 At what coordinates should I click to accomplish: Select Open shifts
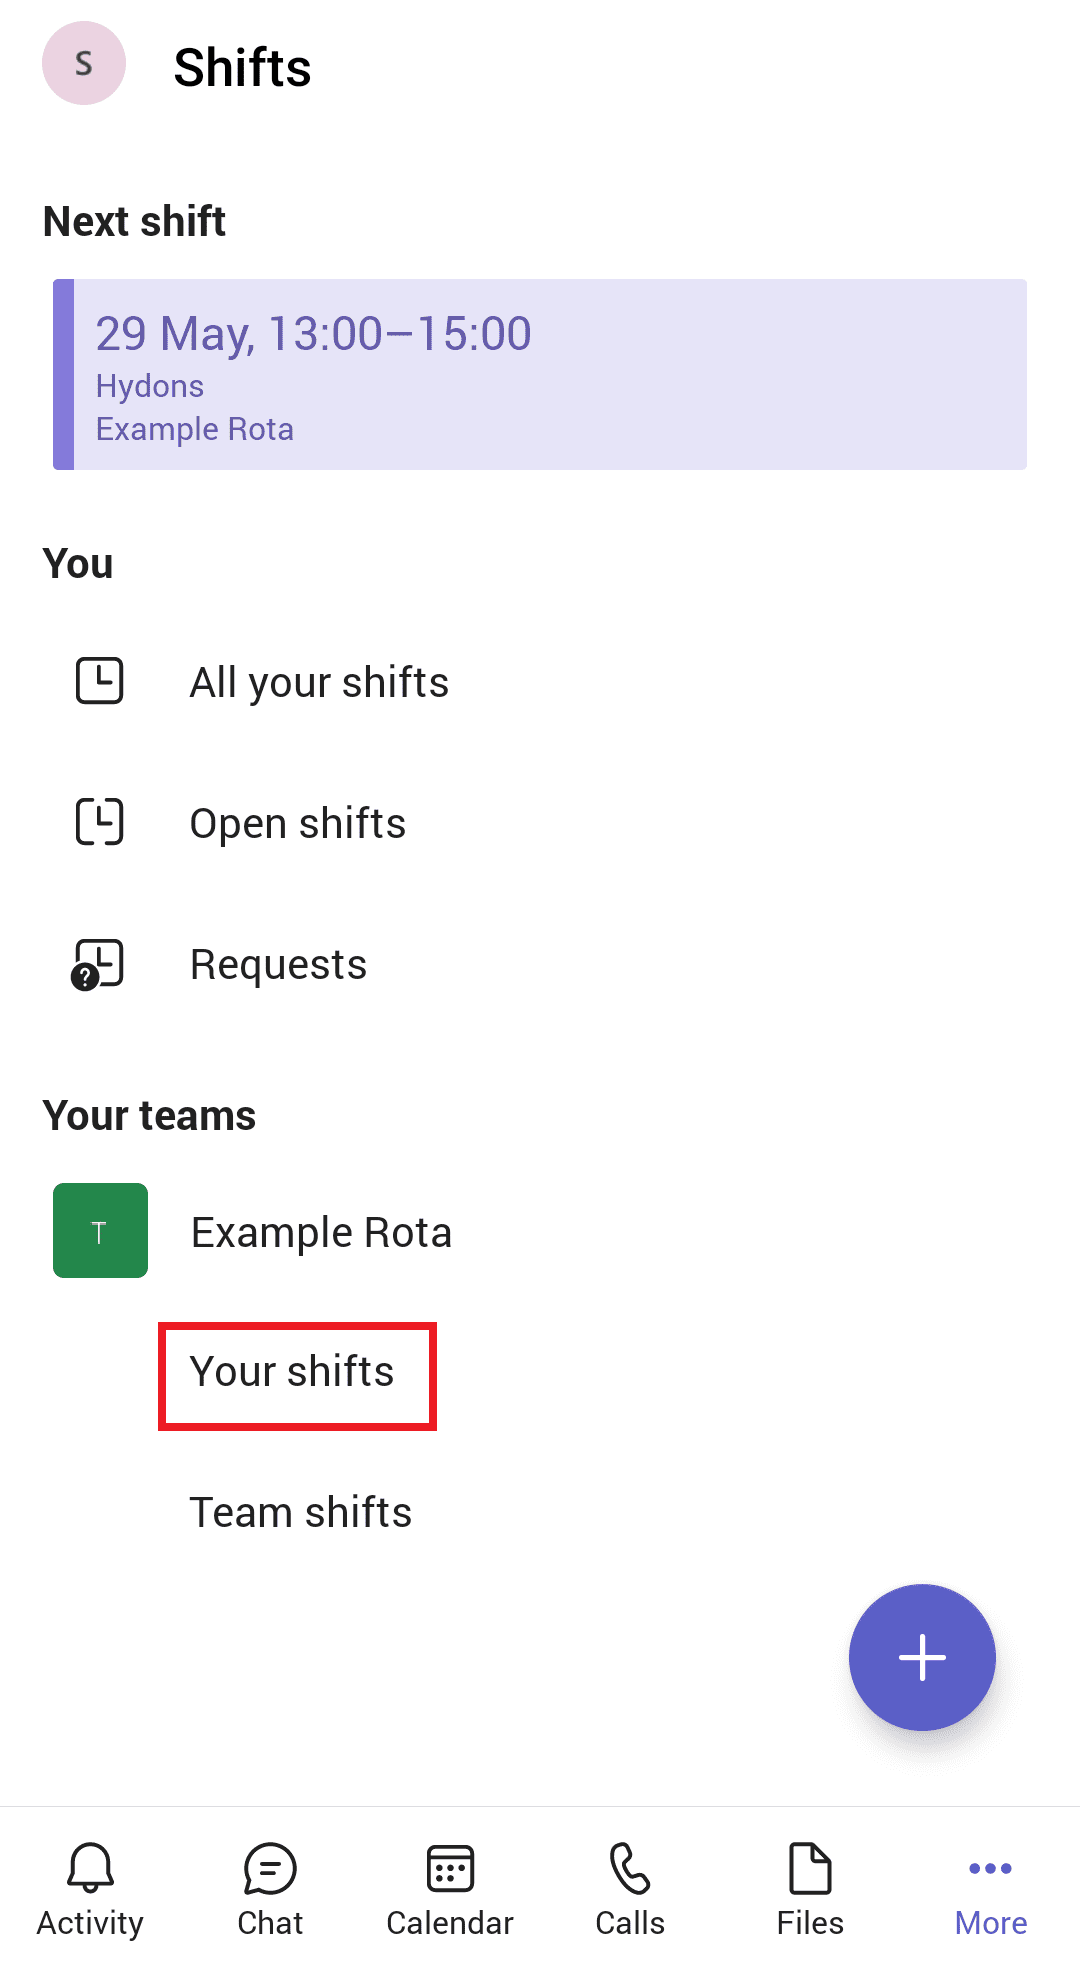298,824
